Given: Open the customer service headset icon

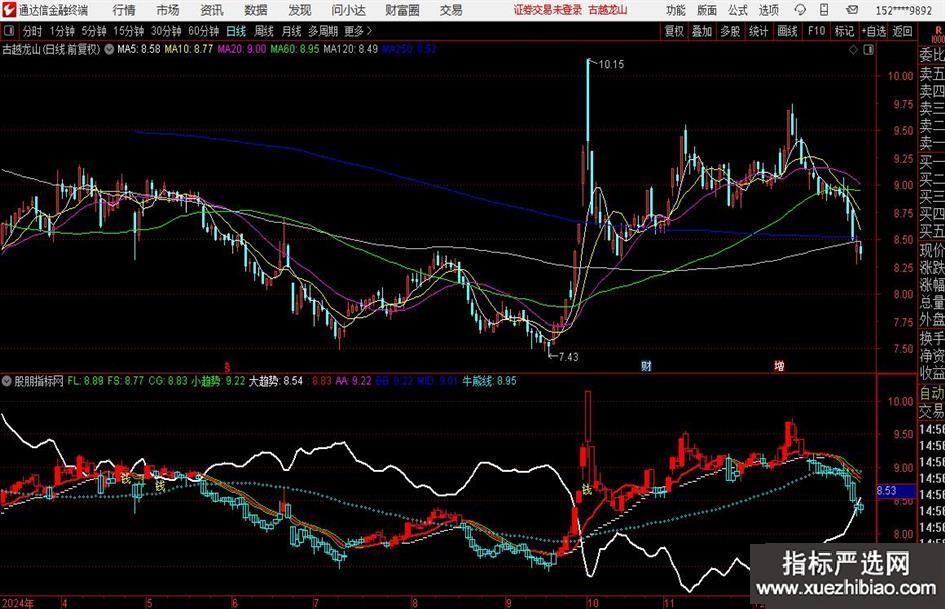Looking at the screenshot, I should pyautogui.click(x=800, y=10).
